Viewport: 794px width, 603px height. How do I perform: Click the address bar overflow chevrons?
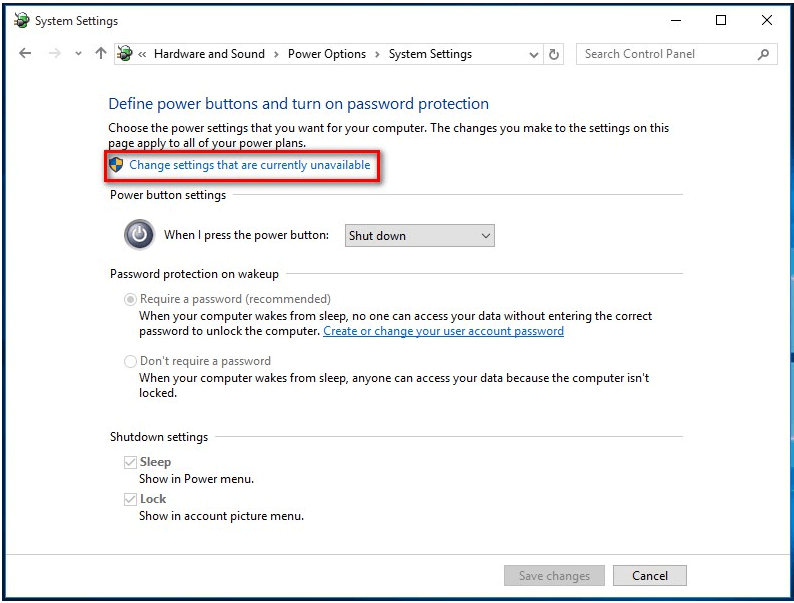point(142,54)
